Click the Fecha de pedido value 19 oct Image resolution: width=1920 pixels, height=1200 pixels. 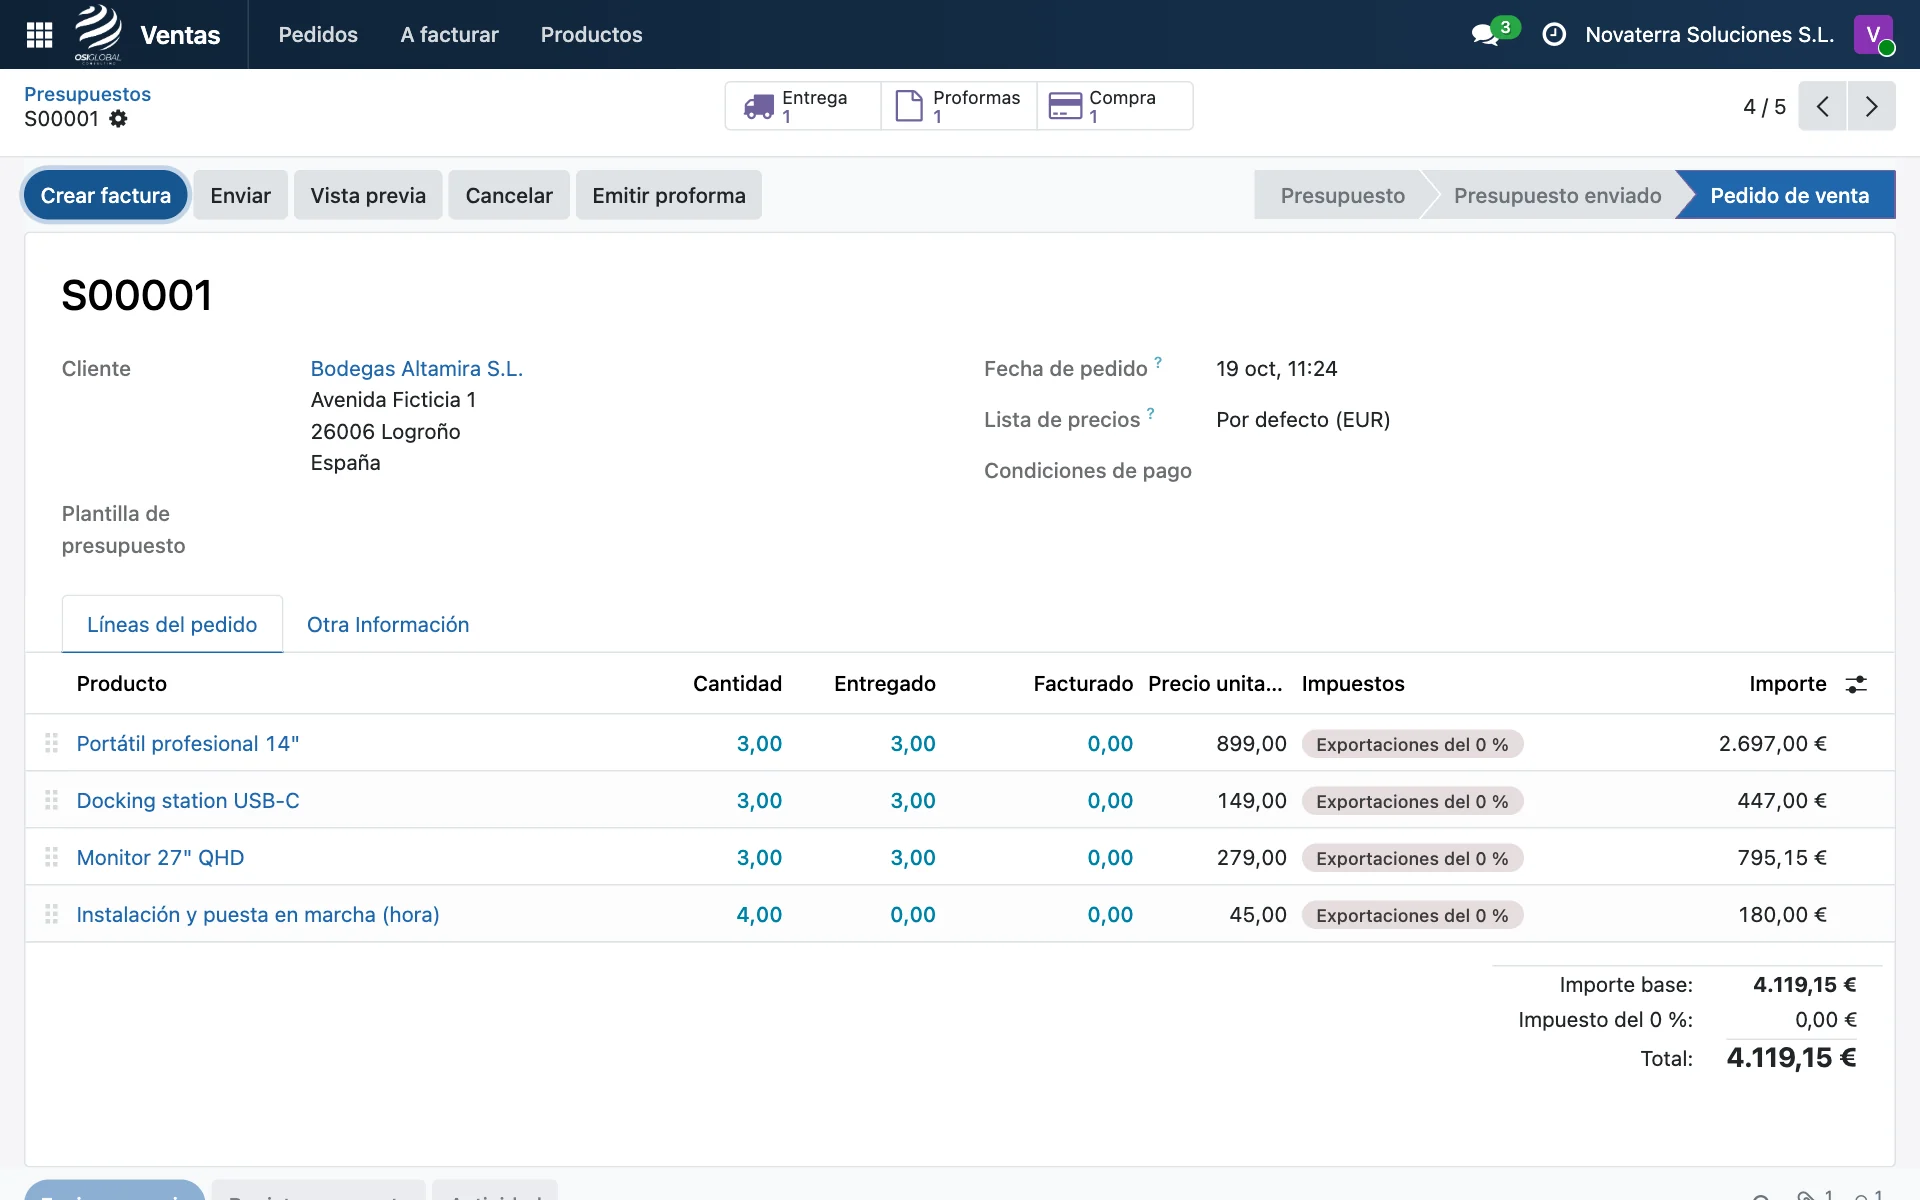pyautogui.click(x=1276, y=368)
